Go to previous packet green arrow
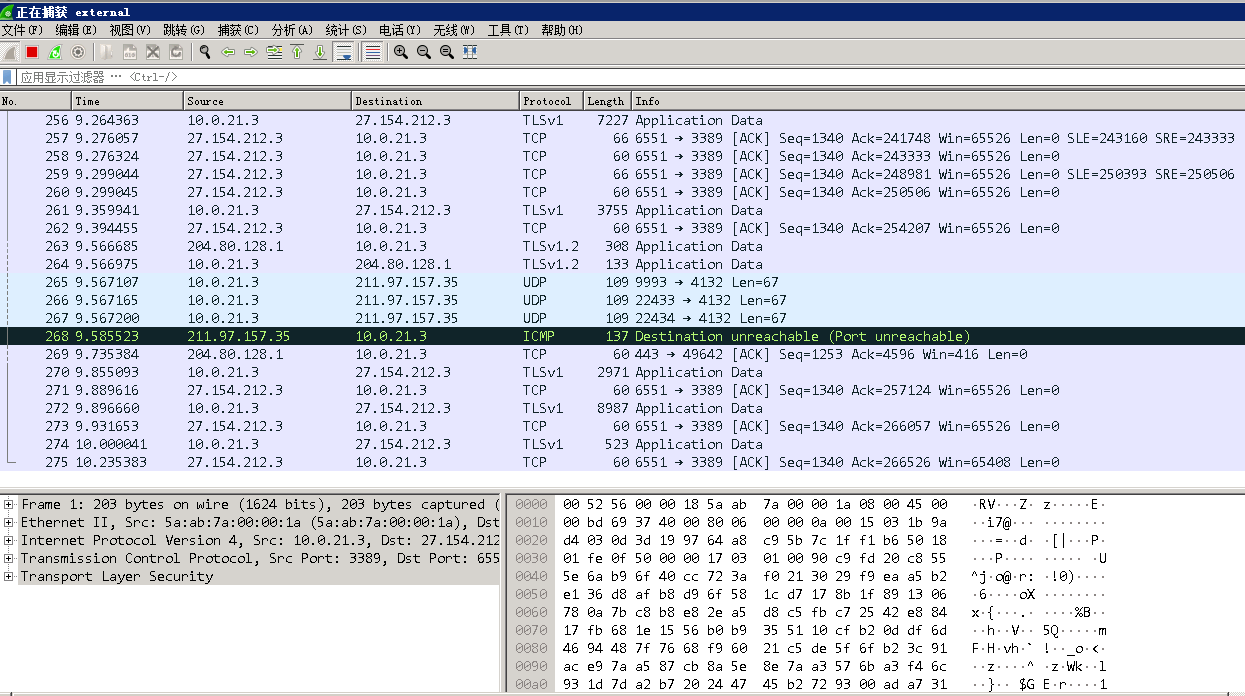The image size is (1245, 696). [228, 52]
